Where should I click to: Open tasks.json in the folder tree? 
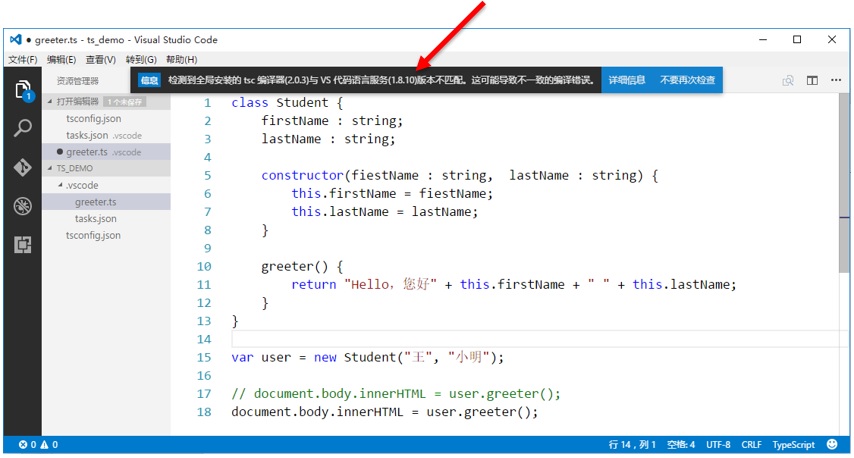pos(107,219)
